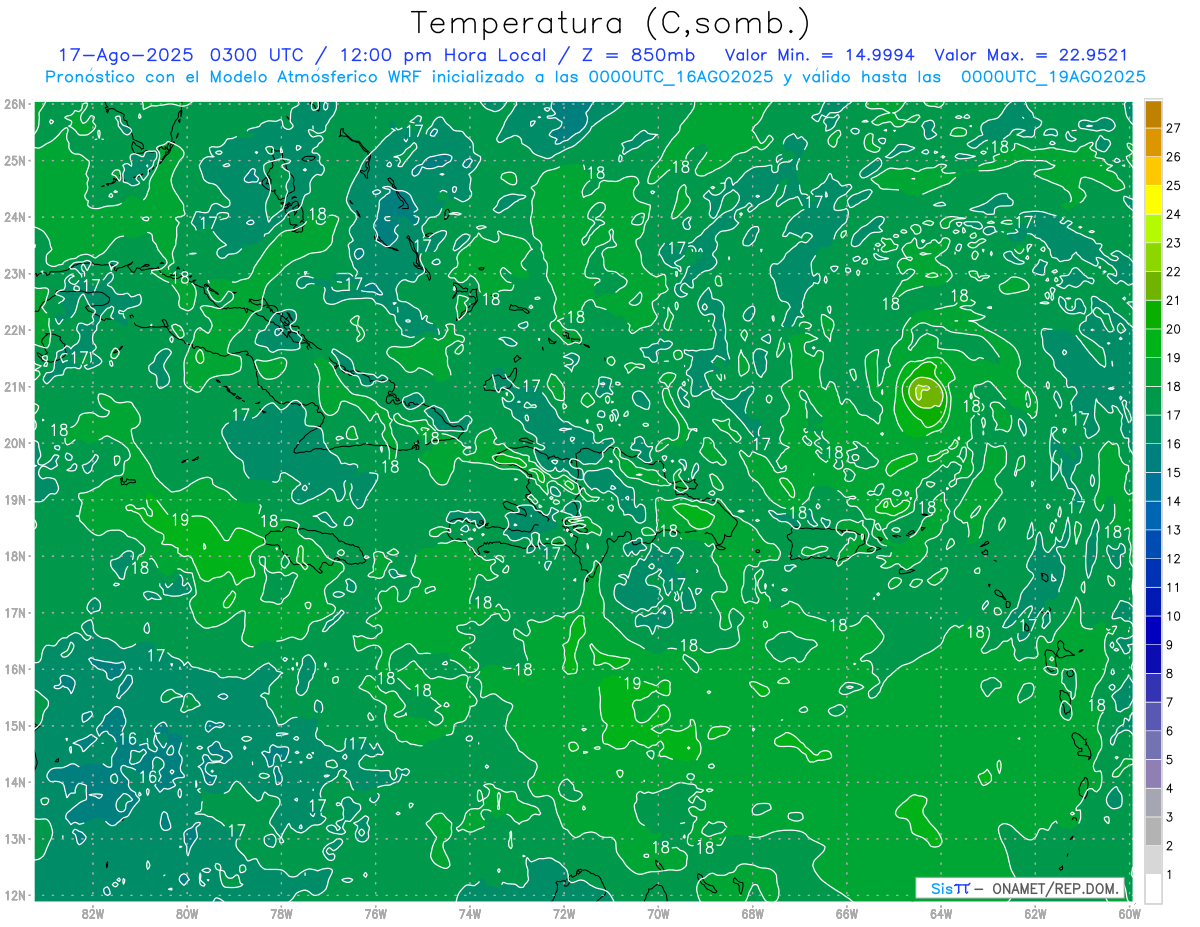Viewport: 1200px width, 927px height.
Task: Click the '78W' longitude axis label
Action: pyautogui.click(x=281, y=914)
